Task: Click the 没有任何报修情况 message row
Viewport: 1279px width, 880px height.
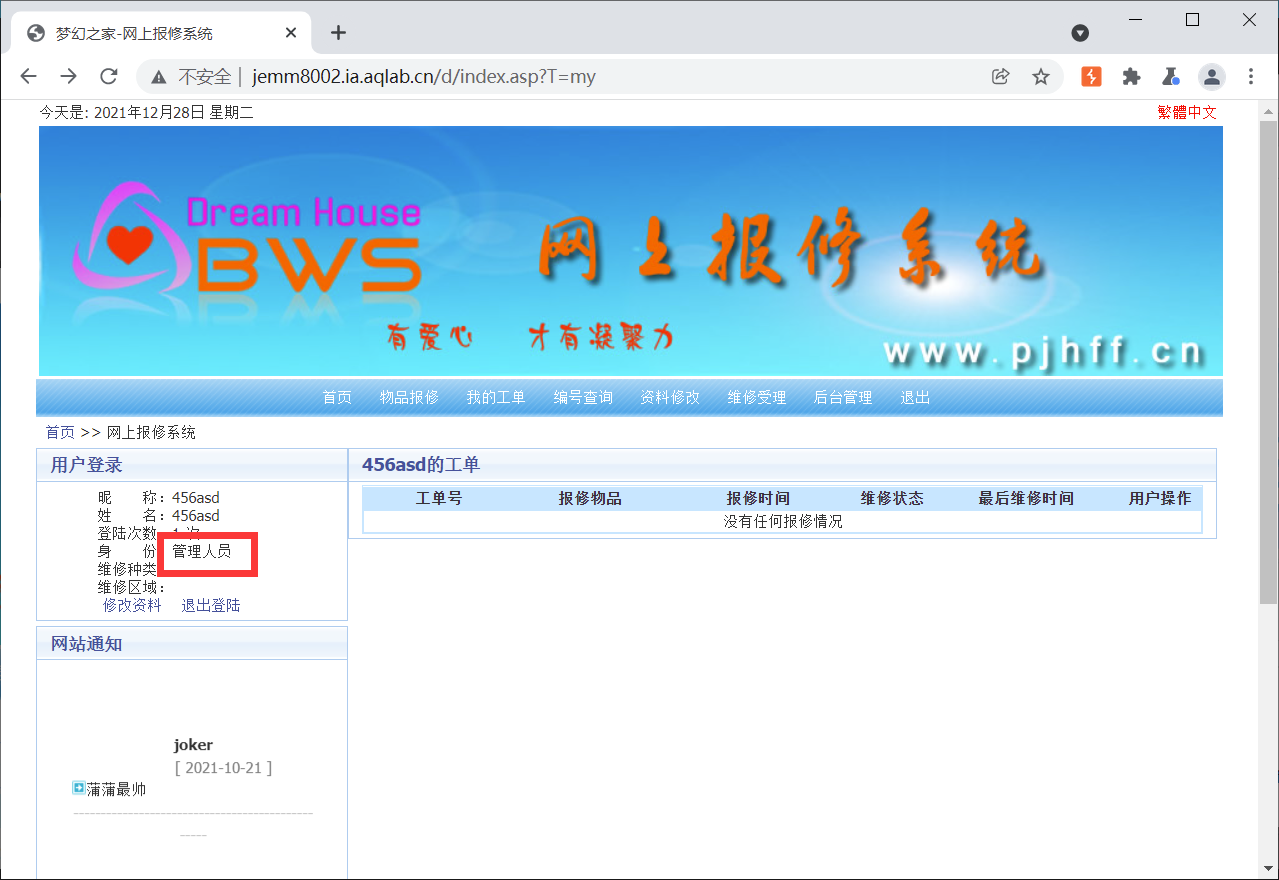Action: click(782, 521)
